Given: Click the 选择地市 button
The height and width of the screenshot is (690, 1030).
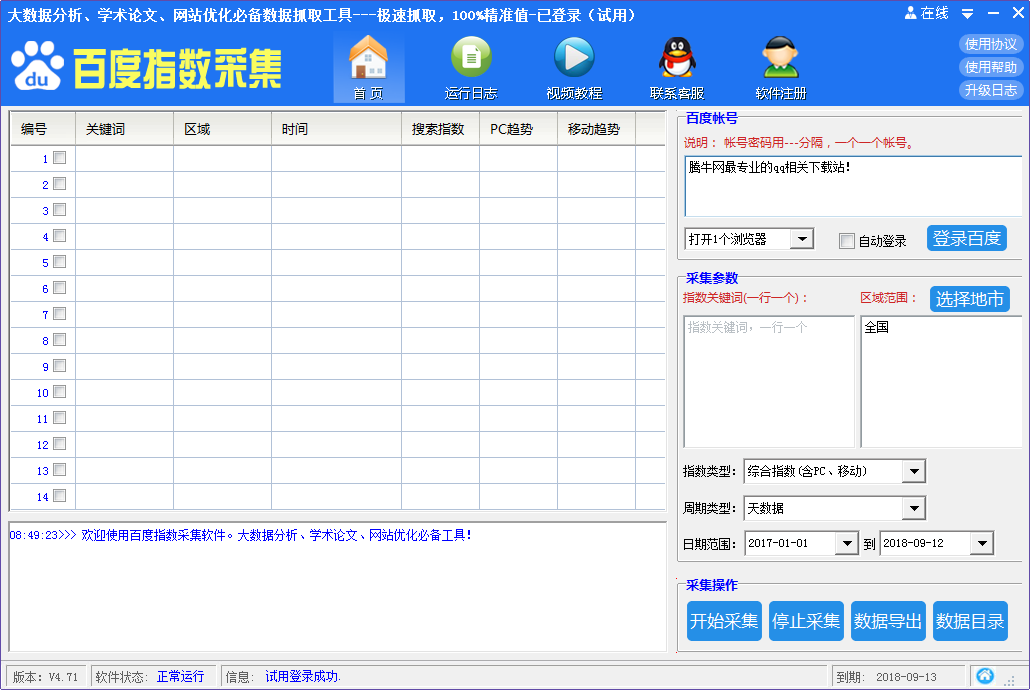Looking at the screenshot, I should coord(970,299).
